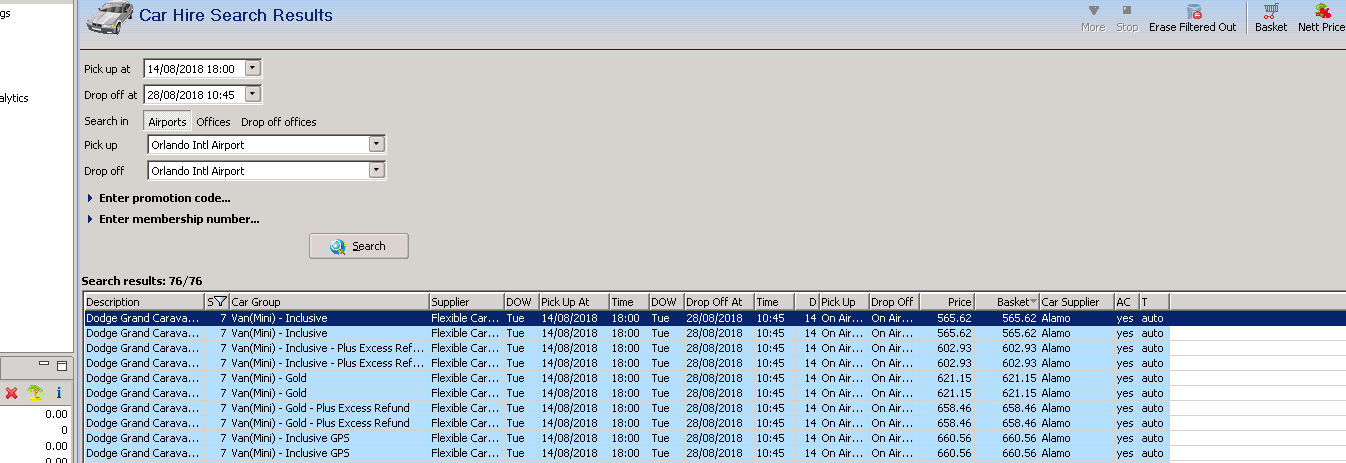Viewport: 1346px width, 463px height.
Task: Sort by Price column header
Action: coord(946,302)
